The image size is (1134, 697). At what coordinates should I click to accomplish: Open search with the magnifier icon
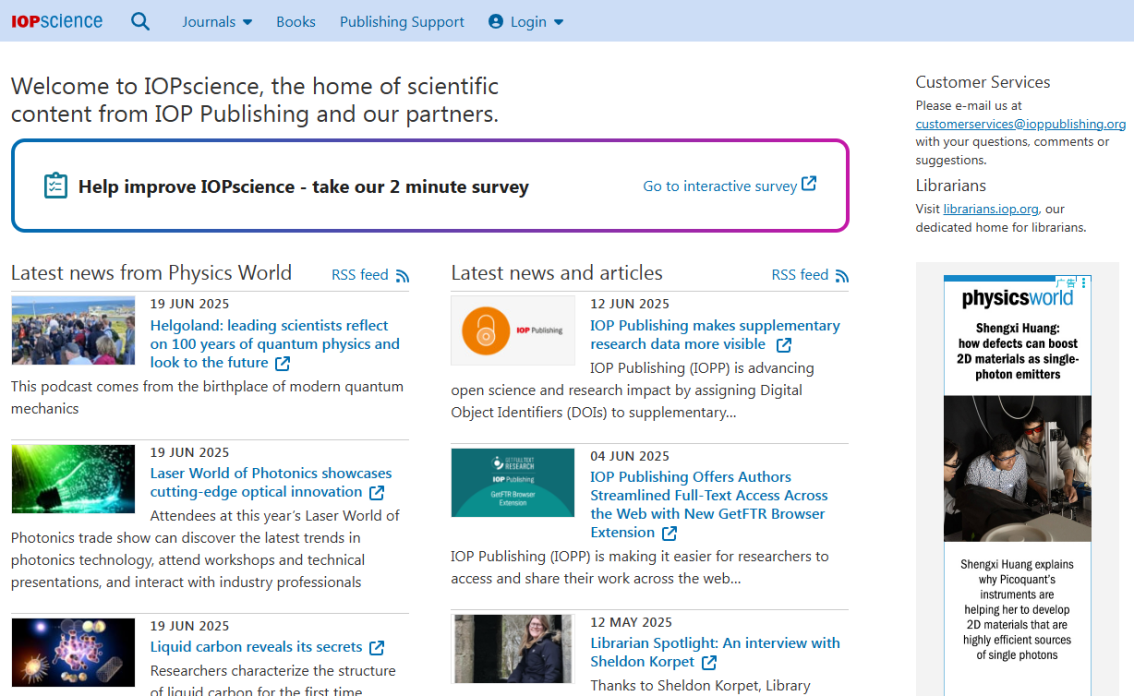click(x=140, y=21)
